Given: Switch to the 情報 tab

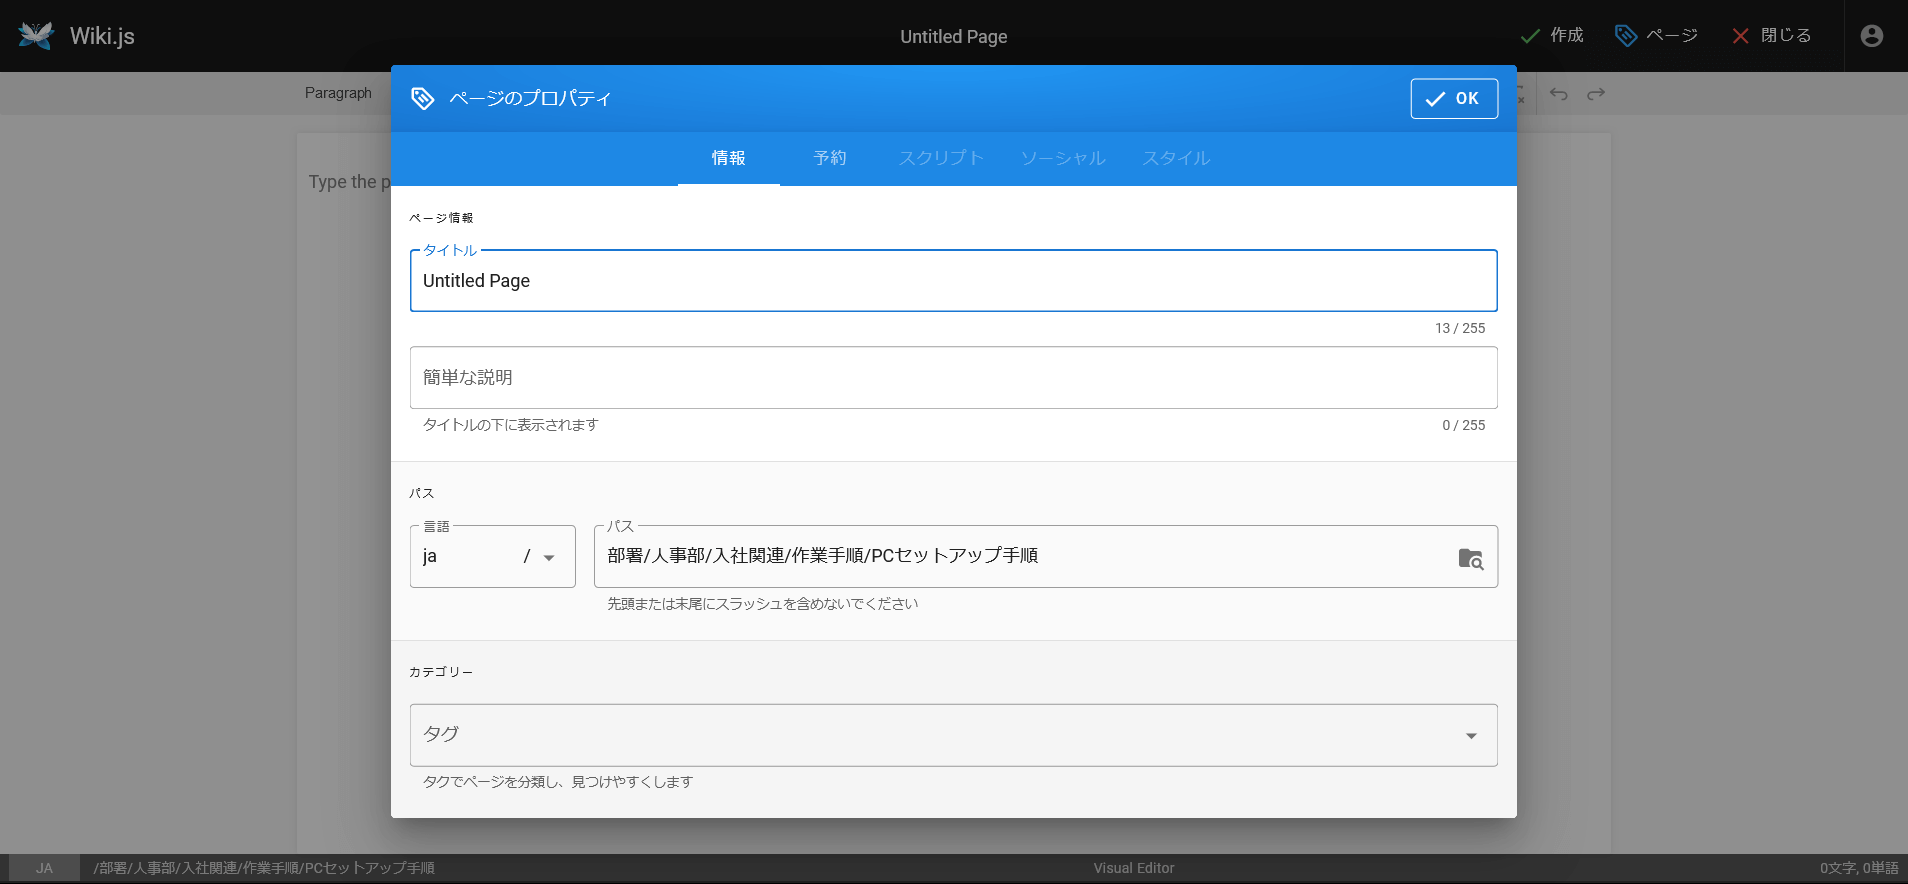Looking at the screenshot, I should 728,158.
